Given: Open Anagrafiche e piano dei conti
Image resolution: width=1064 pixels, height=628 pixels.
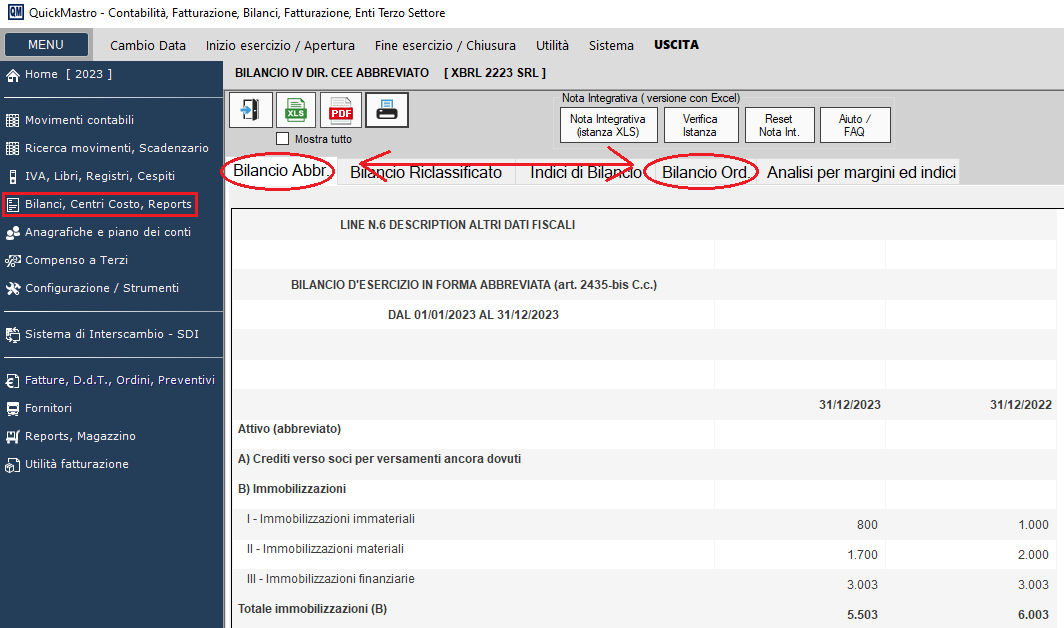Looking at the screenshot, I should point(107,232).
